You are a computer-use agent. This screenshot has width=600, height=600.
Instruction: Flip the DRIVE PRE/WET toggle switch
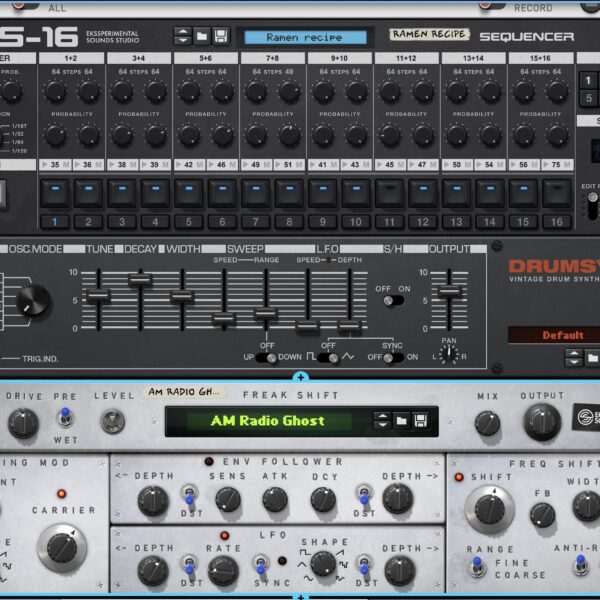click(x=65, y=418)
